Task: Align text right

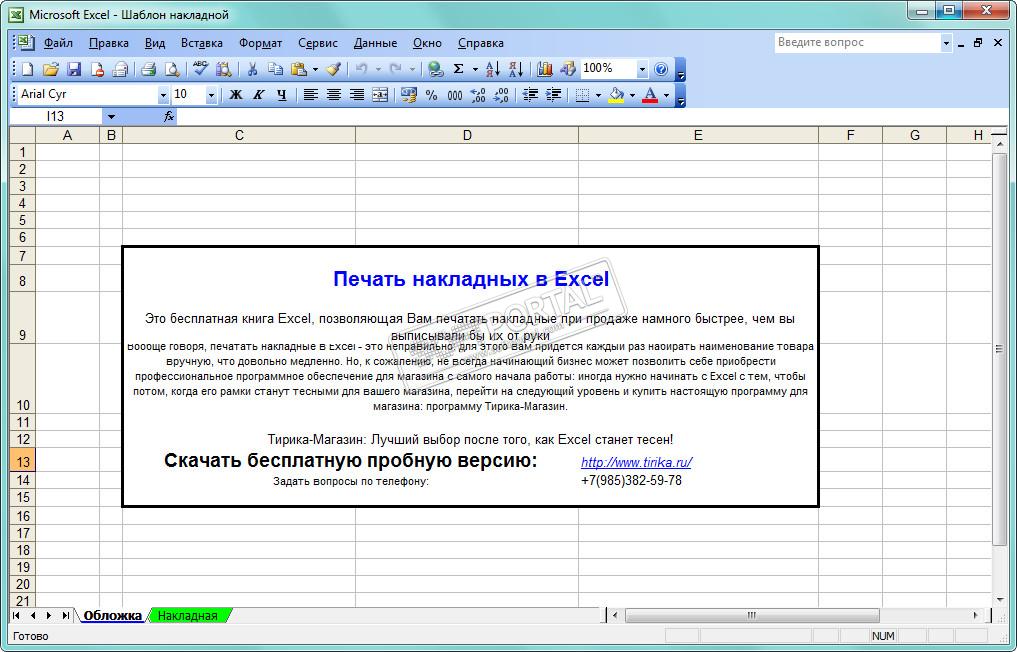Action: [x=356, y=95]
